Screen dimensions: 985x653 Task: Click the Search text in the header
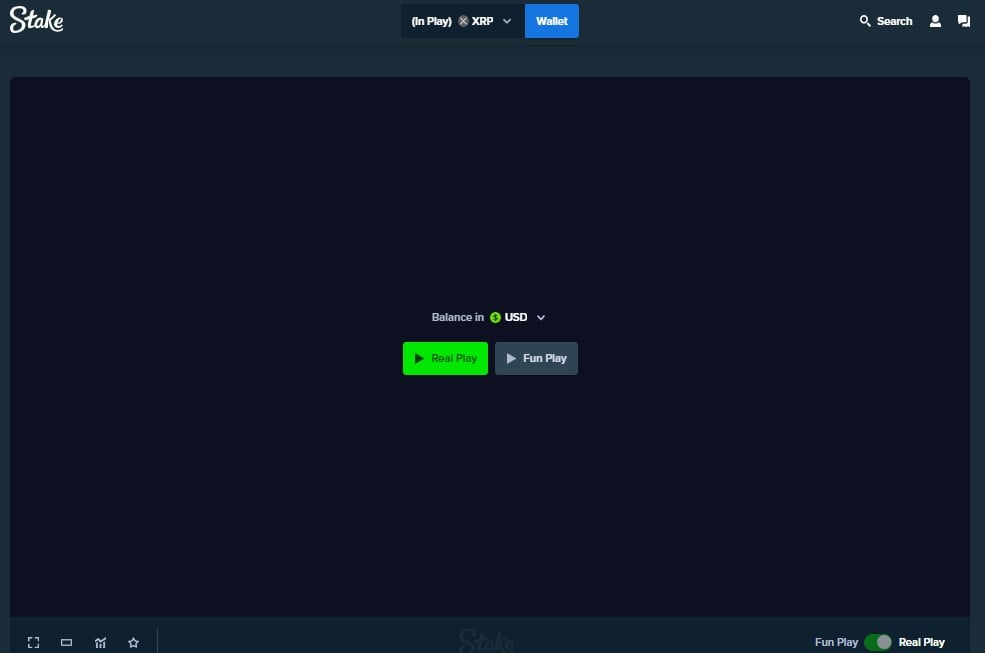point(894,21)
